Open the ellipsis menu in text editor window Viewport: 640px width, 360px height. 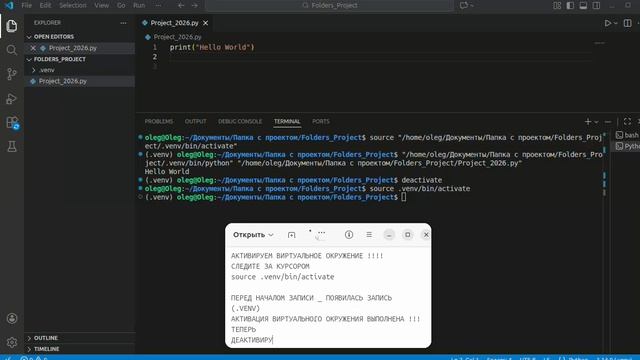(x=322, y=233)
